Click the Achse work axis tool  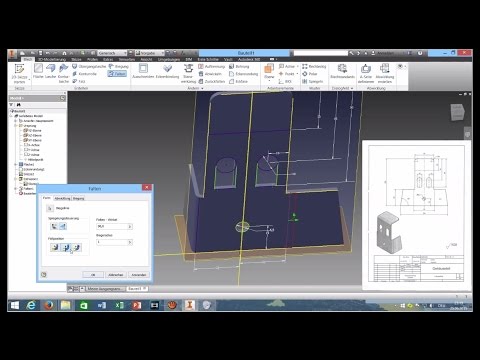click(287, 67)
